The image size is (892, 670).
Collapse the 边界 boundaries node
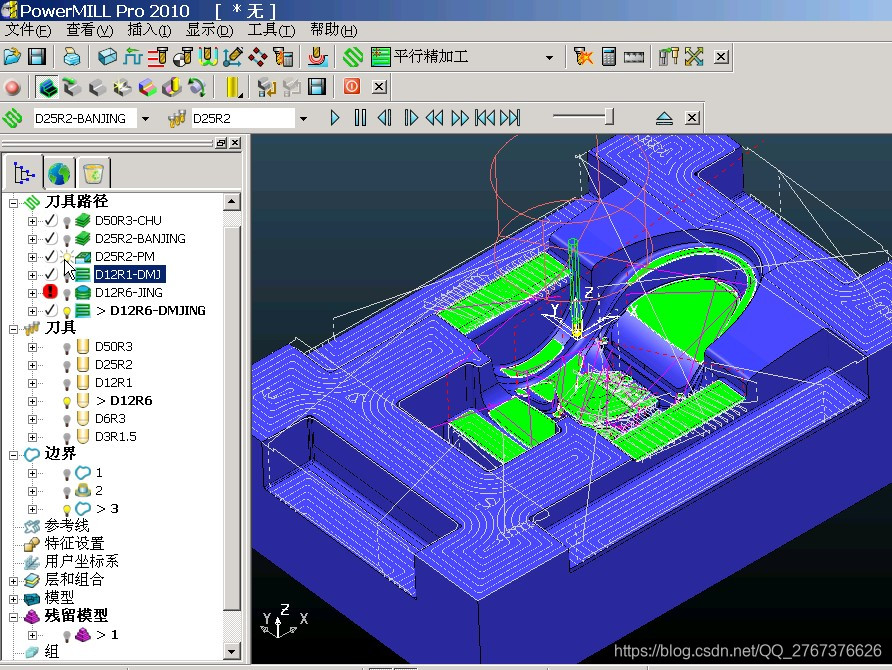pos(14,455)
